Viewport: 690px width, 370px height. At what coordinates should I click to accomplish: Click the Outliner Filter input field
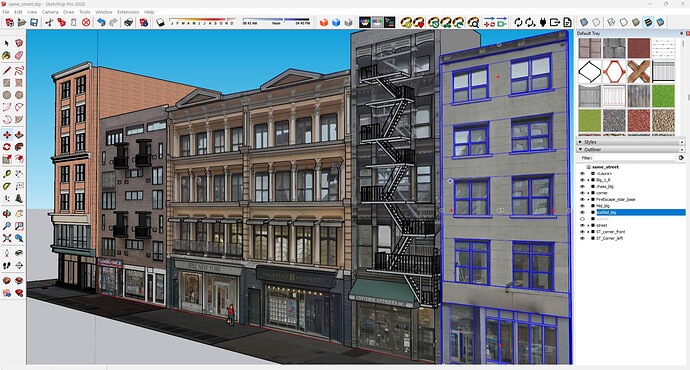point(635,158)
